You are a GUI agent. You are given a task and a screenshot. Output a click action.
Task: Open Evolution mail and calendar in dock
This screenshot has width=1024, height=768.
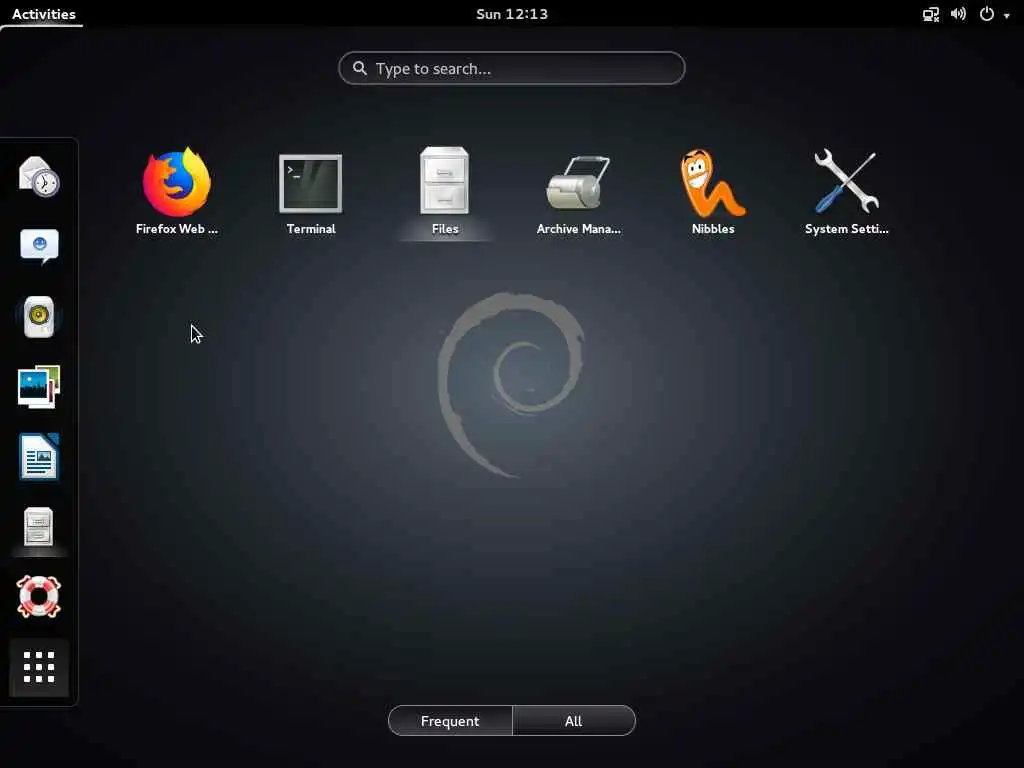(x=39, y=176)
